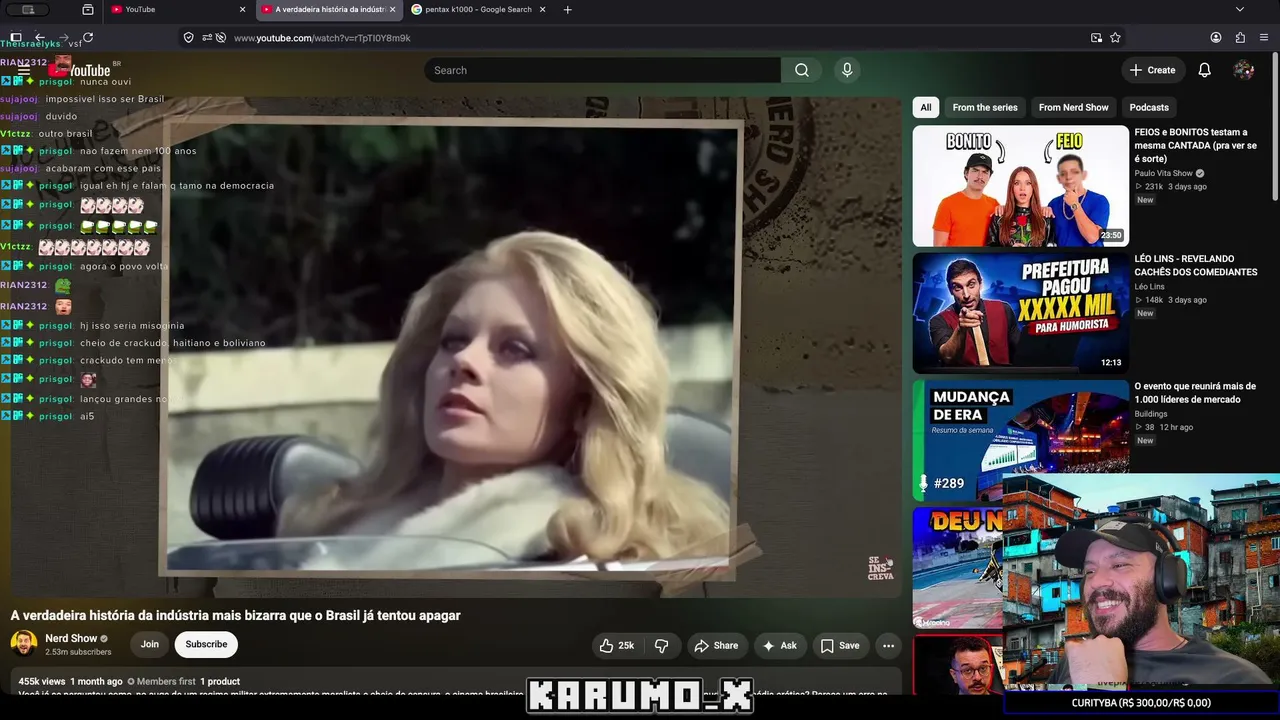Viewport: 1280px width, 720px height.
Task: Open YouTube notifications bell
Action: [1205, 70]
